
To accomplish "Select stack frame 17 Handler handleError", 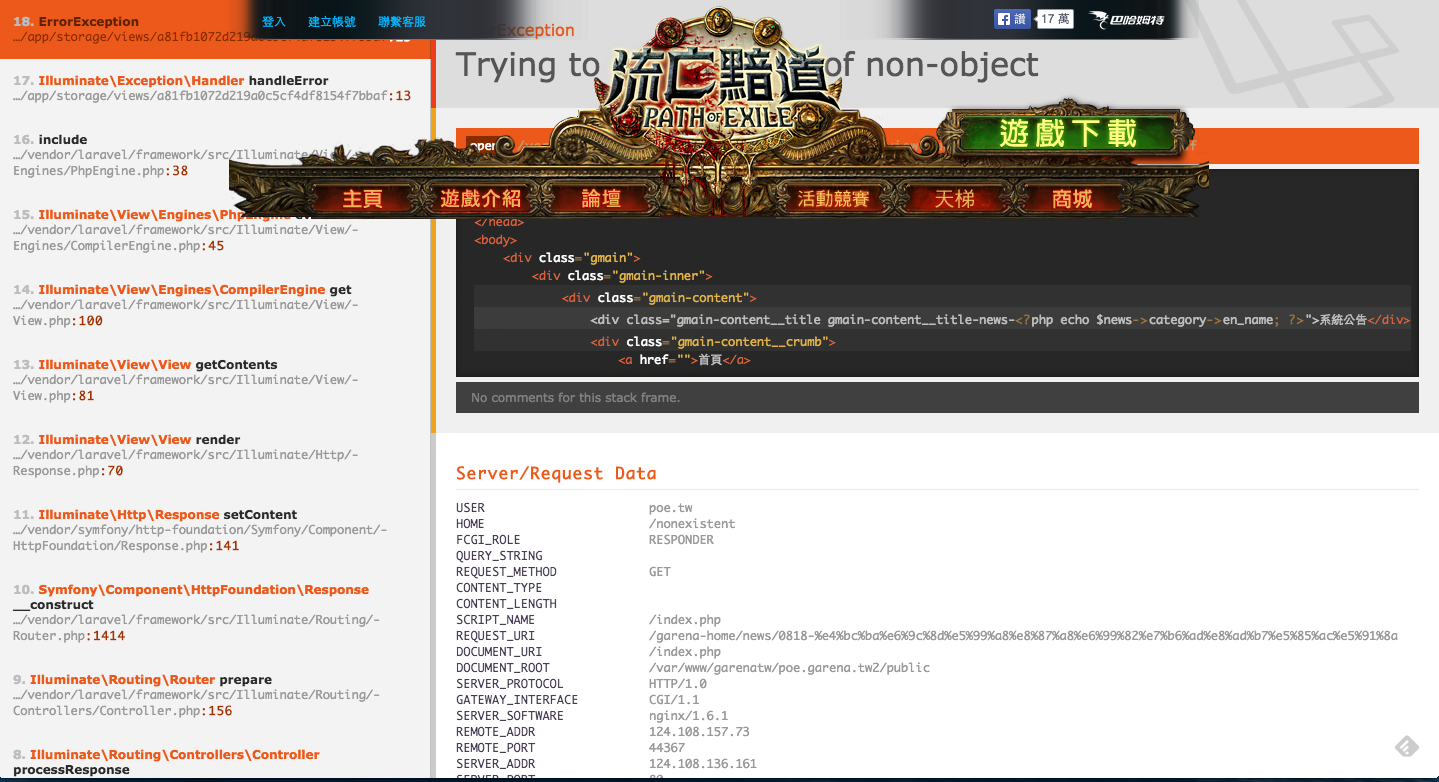I will (x=215, y=88).
